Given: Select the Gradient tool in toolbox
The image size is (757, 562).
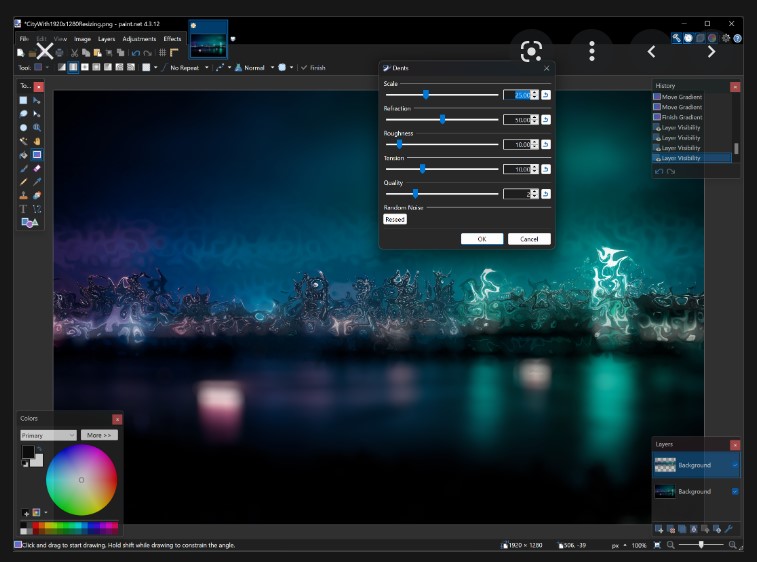Looking at the screenshot, I should (x=37, y=155).
